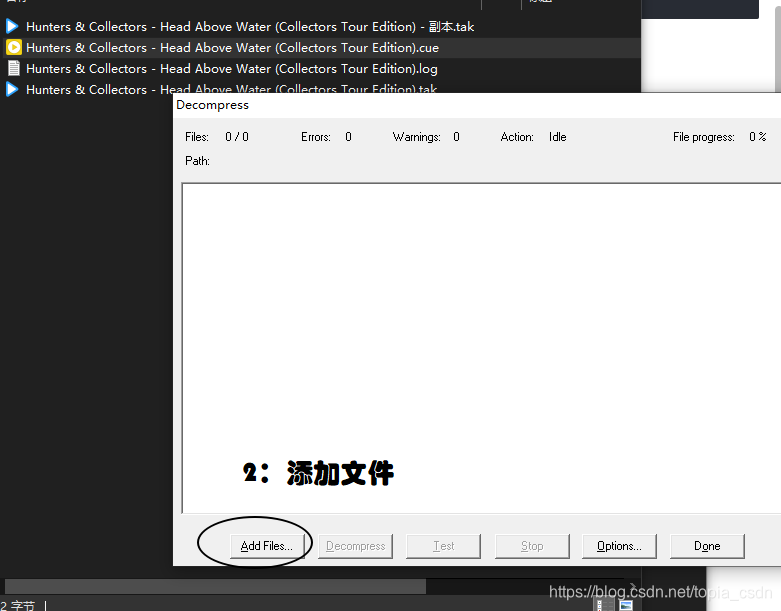Select the 副本.tak file row
The height and width of the screenshot is (611, 781).
point(322,26)
